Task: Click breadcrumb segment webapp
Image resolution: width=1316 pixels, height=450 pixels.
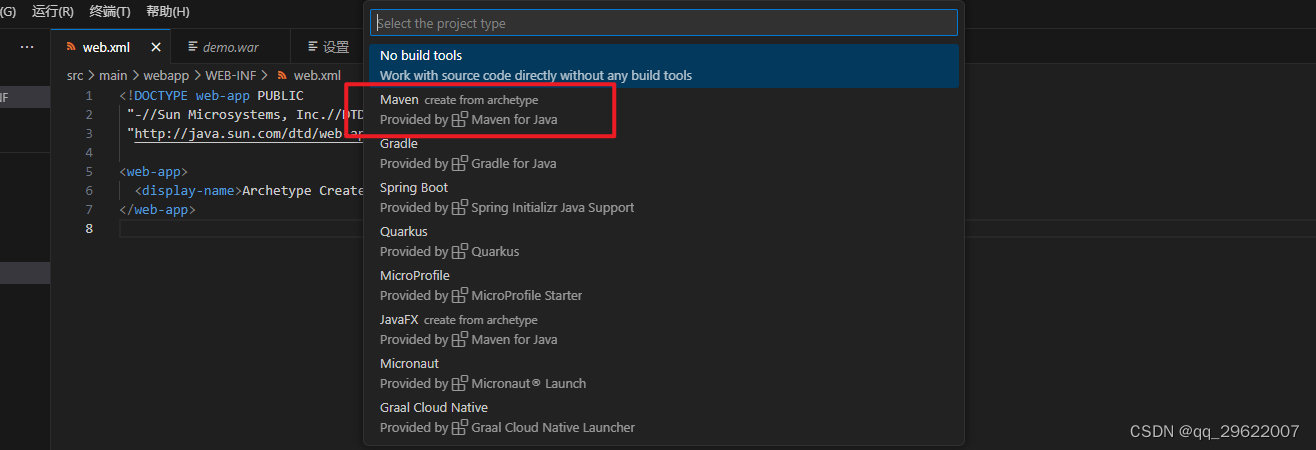Action: (x=167, y=75)
